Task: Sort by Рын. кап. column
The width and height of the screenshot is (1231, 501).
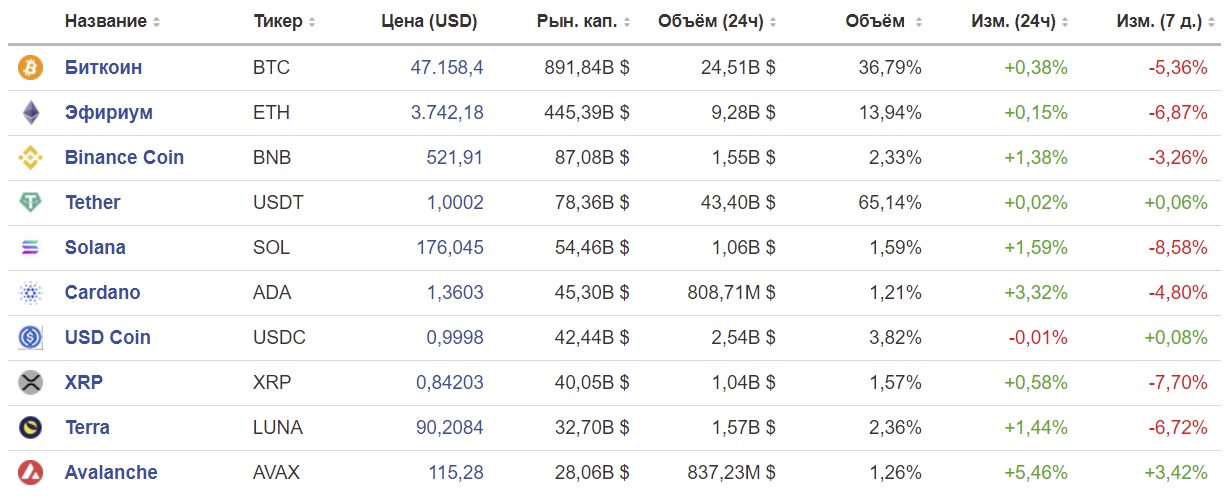Action: (584, 21)
